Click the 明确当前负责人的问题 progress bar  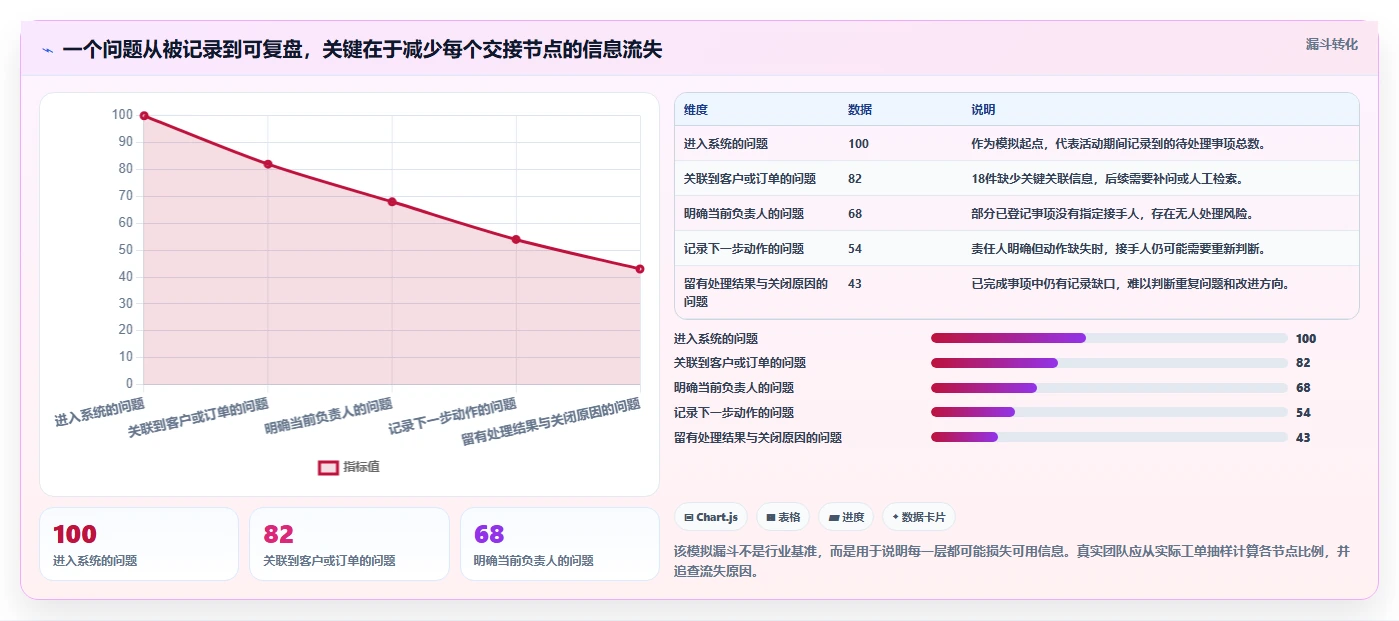tap(1109, 388)
